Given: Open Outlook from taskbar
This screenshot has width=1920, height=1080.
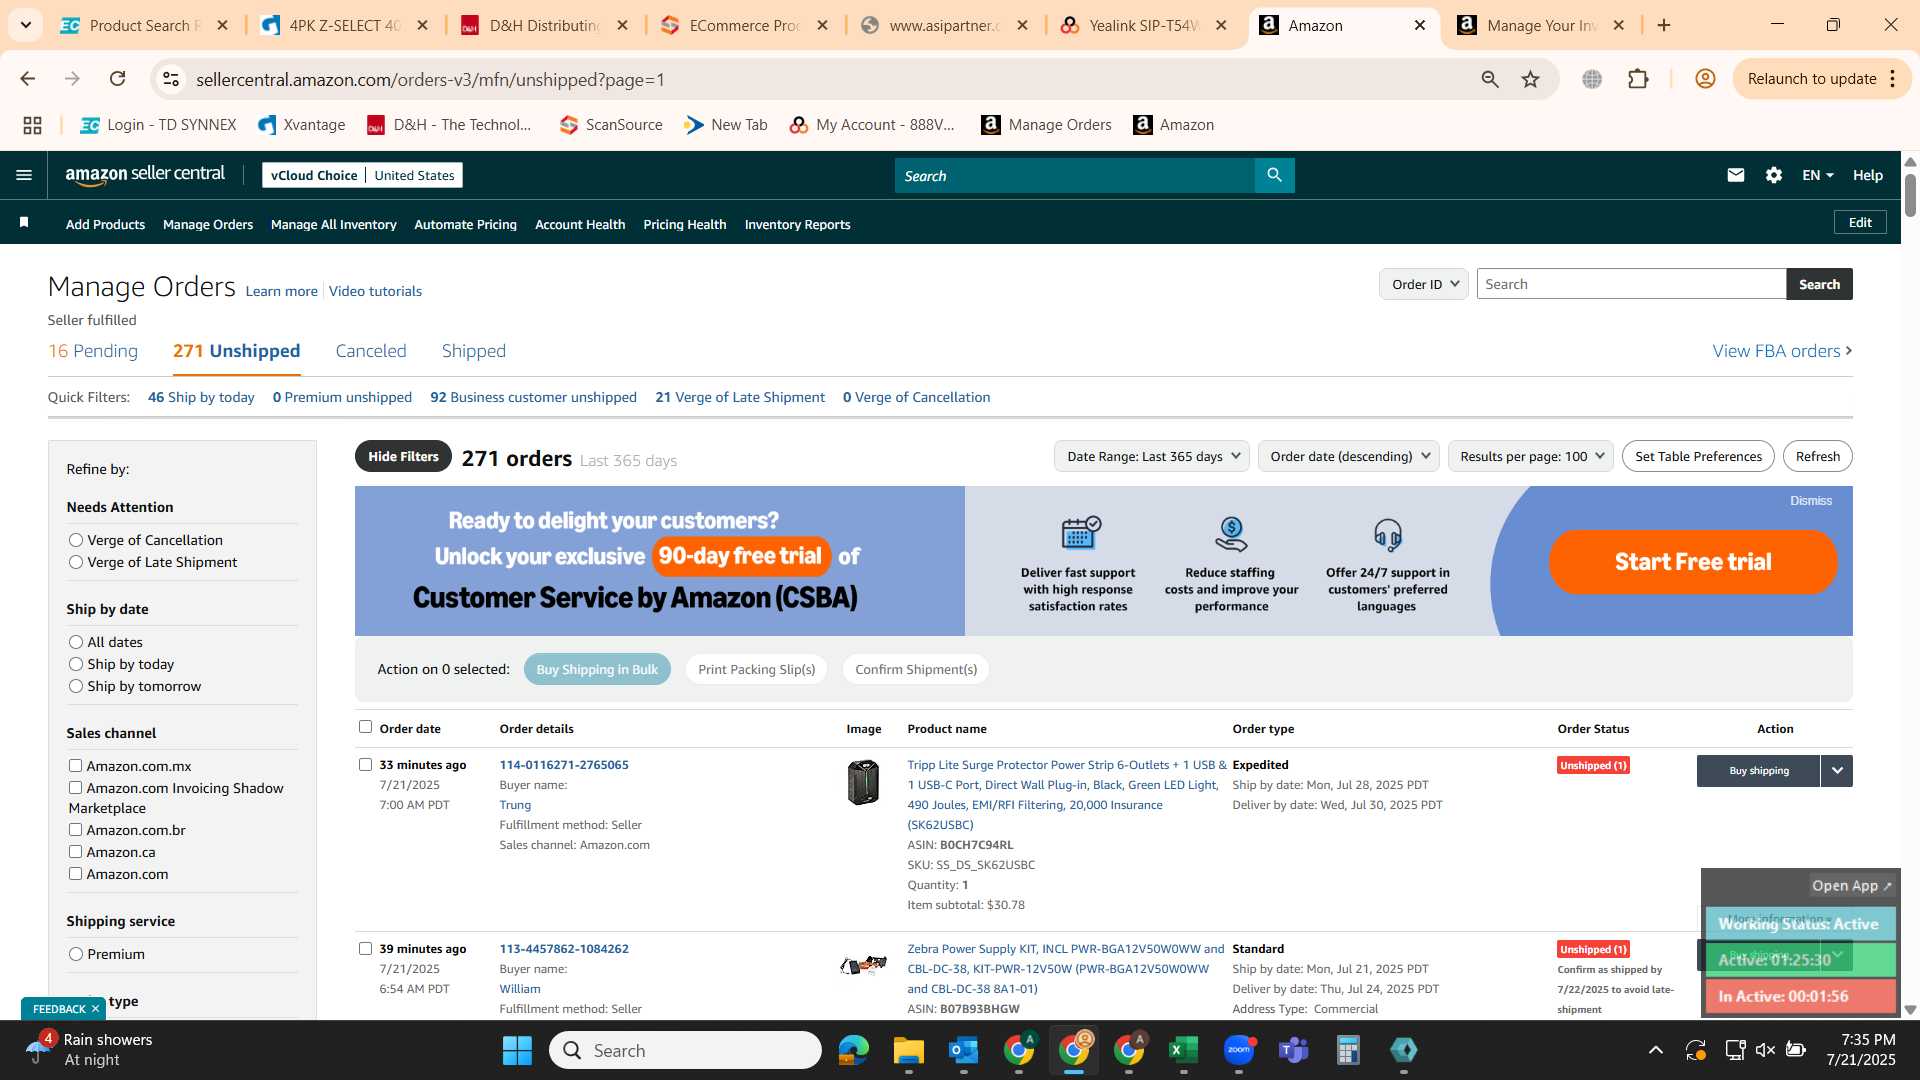Looking at the screenshot, I should click(x=963, y=1050).
